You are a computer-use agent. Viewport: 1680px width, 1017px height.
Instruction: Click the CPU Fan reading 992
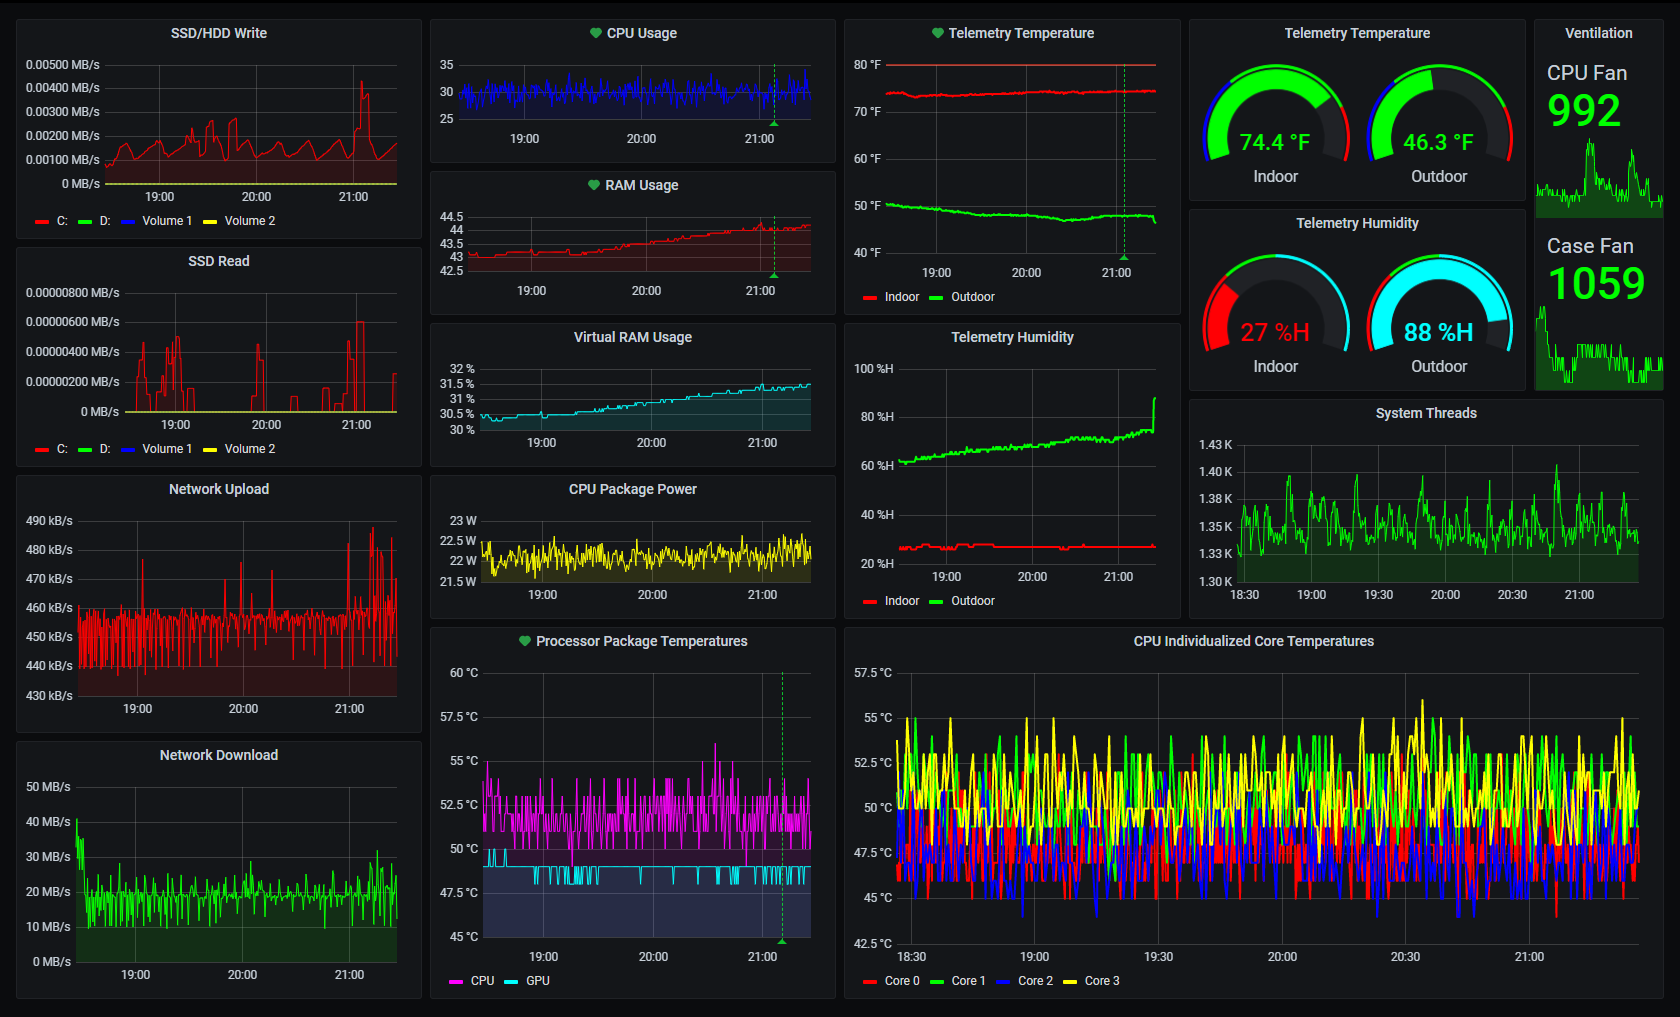tap(1584, 111)
